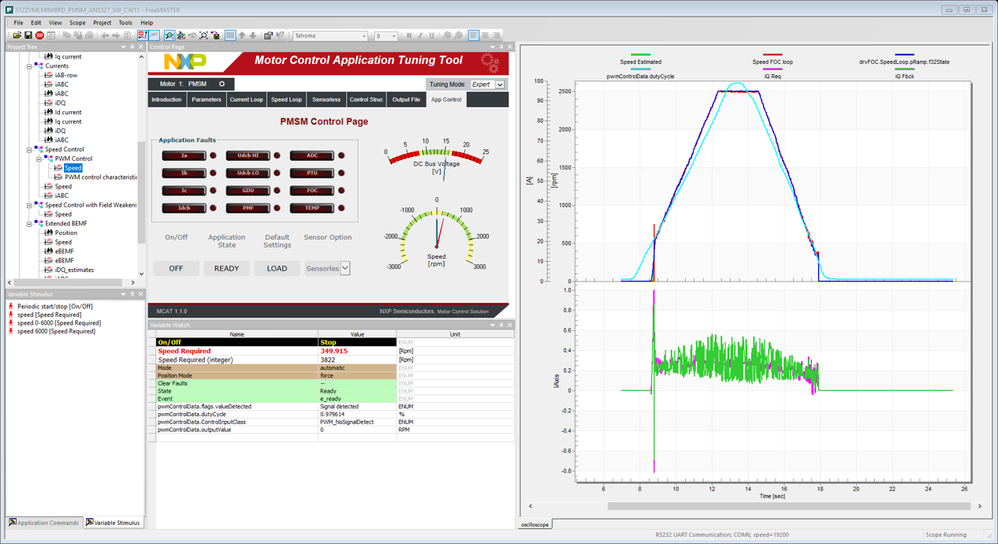Image resolution: width=998 pixels, height=544 pixels.
Task: Click the Udcb HI fault button
Action: point(248,155)
